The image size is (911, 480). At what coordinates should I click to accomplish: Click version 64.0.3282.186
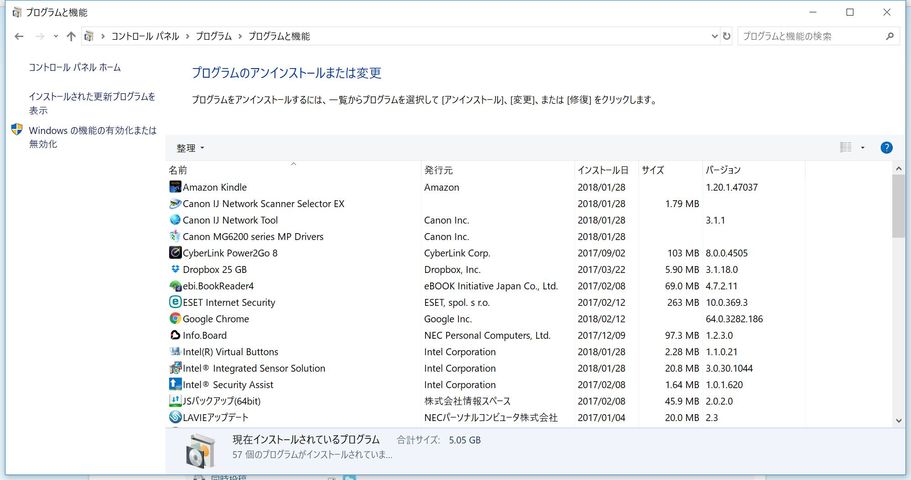point(734,319)
